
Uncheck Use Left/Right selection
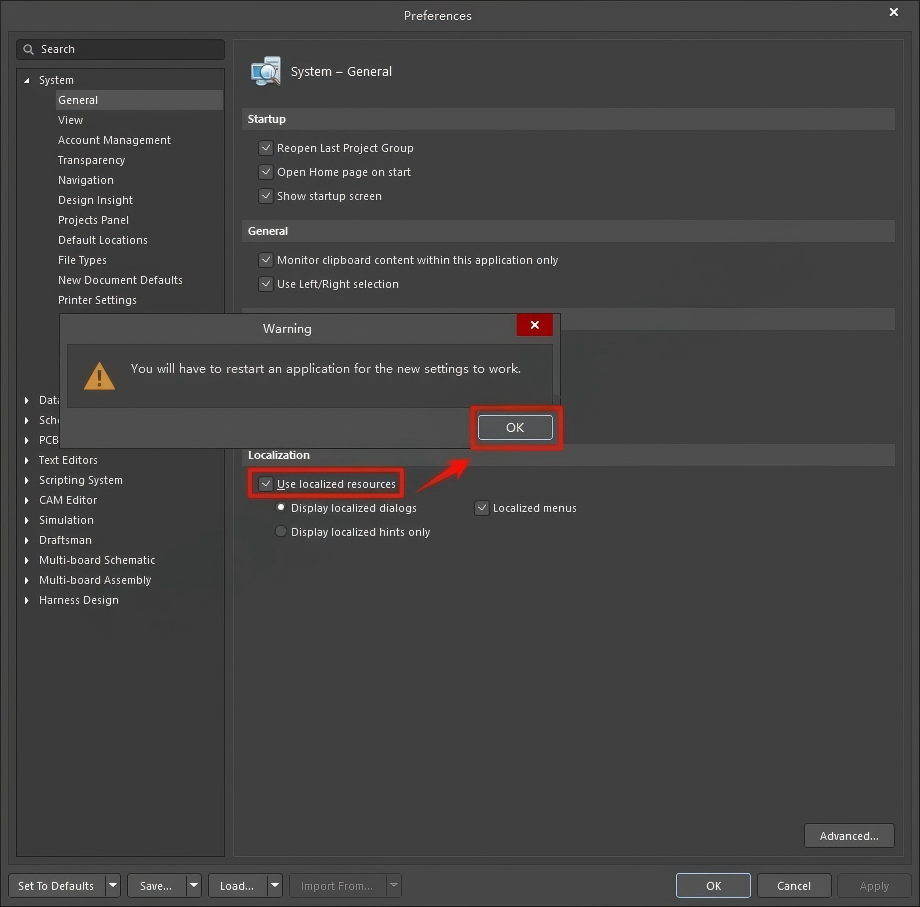(x=266, y=284)
